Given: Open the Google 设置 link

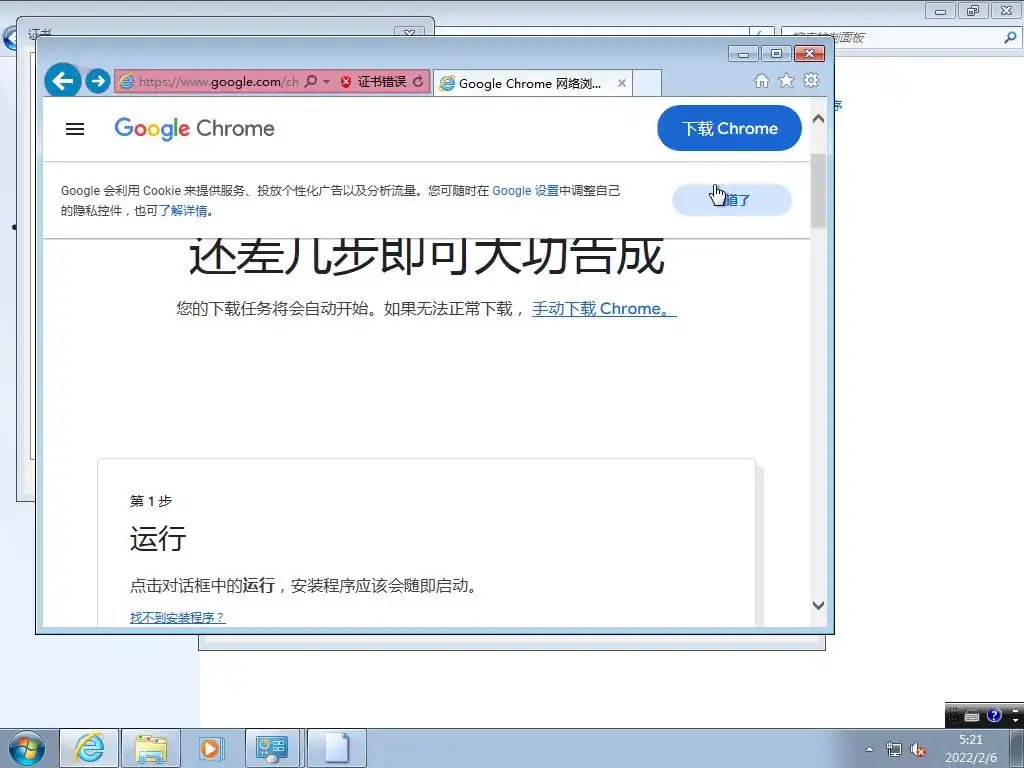Looking at the screenshot, I should coord(526,191).
